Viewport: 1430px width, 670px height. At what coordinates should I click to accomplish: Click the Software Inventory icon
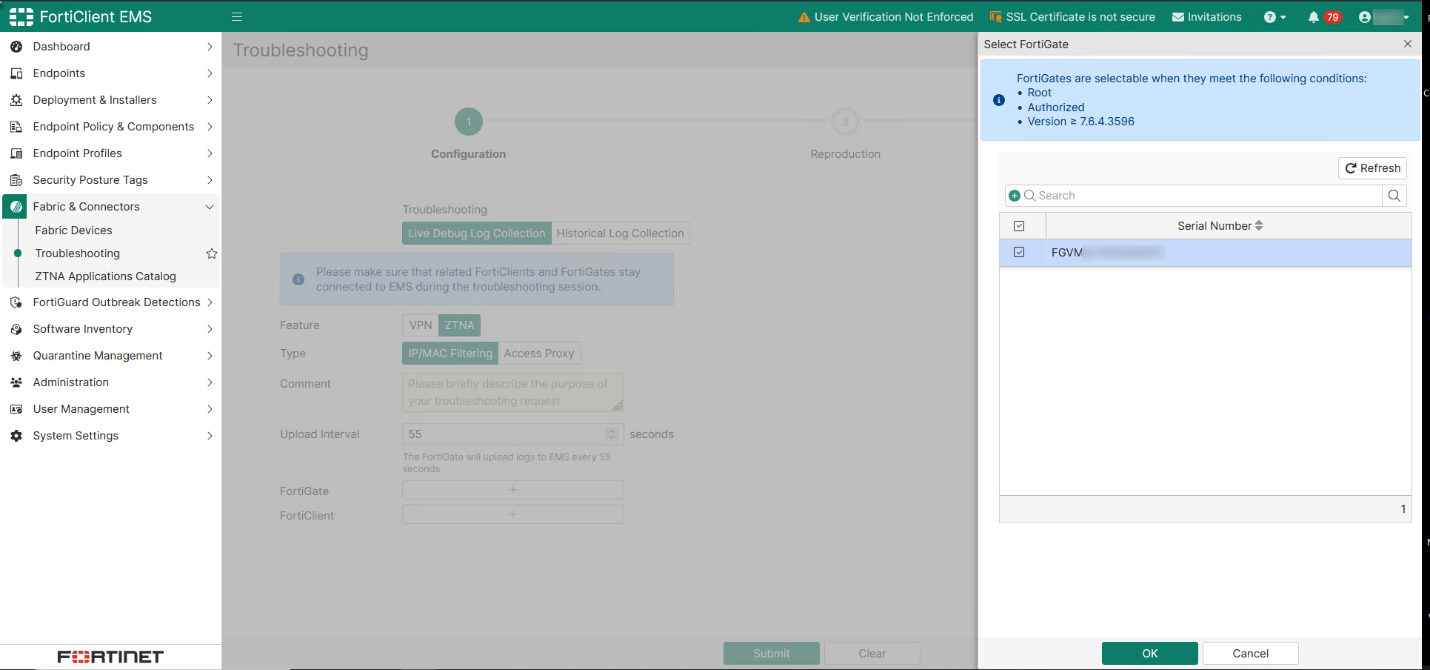coord(16,329)
